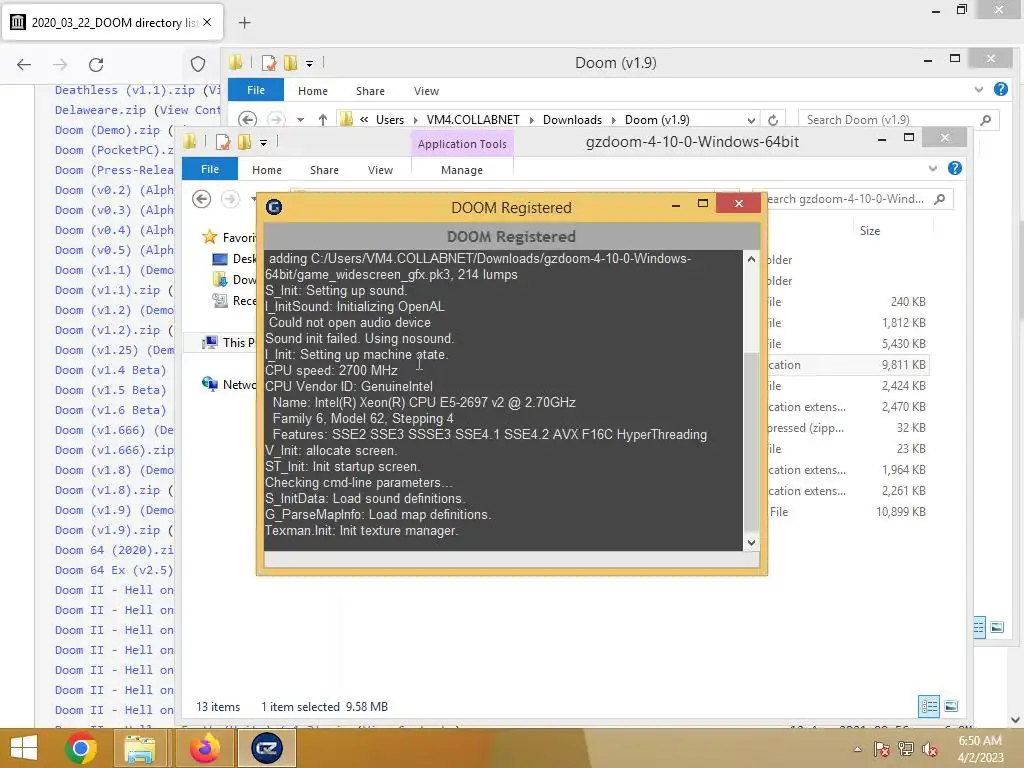Switch to large icons view in gzdoom window
The image size is (1024, 768).
pos(952,706)
